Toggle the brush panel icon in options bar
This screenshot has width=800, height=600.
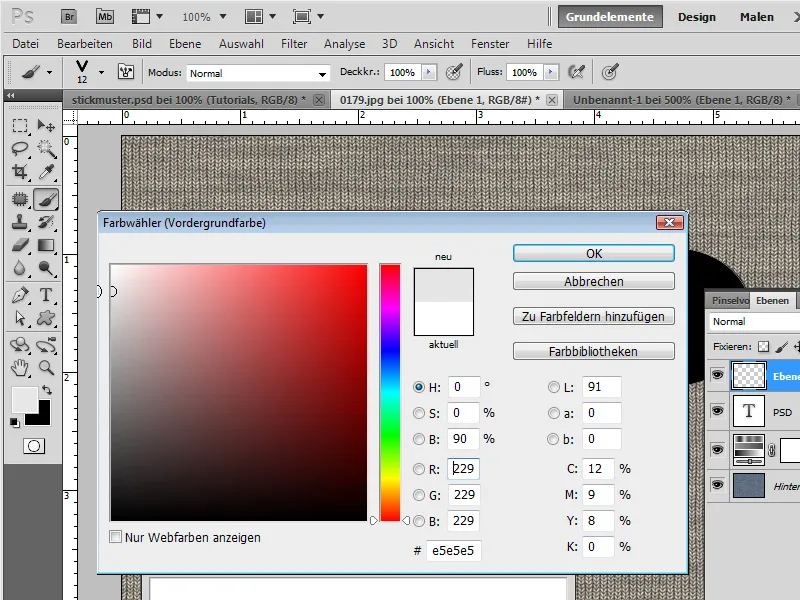coord(126,71)
